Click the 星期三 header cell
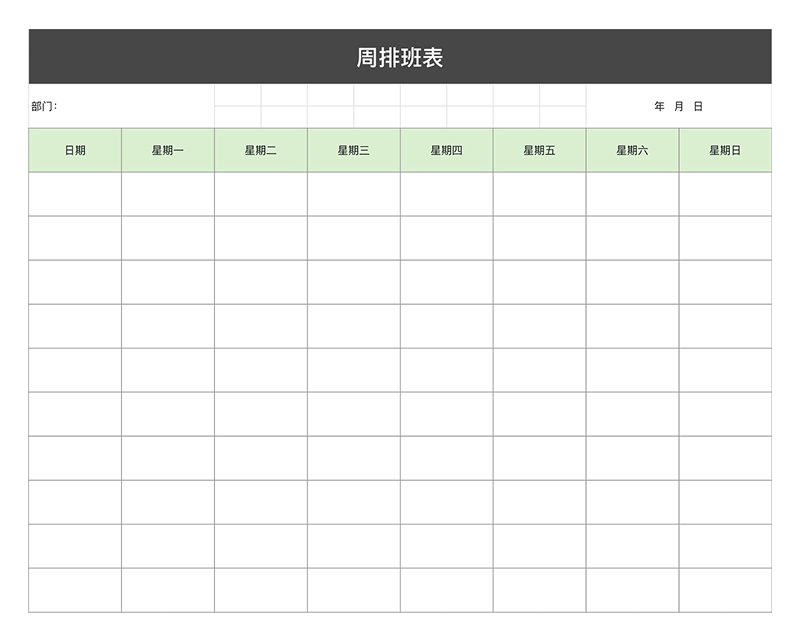This screenshot has width=800, height=628. point(354,150)
